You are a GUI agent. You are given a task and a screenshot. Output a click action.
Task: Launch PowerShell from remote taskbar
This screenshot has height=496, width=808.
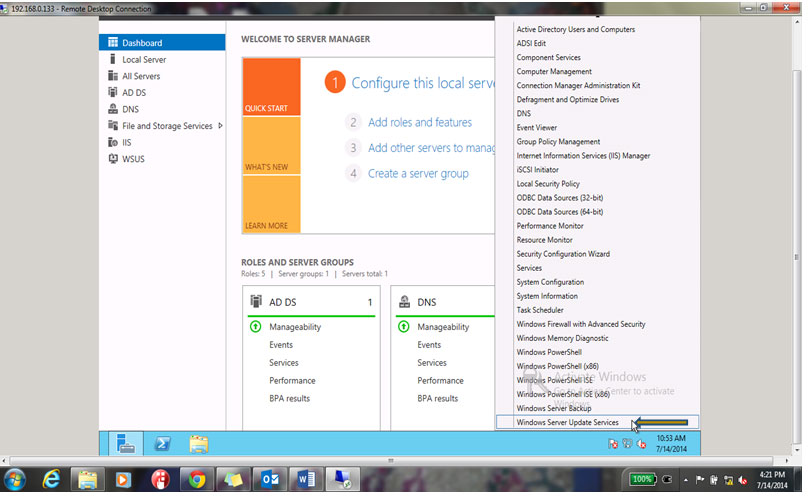point(162,443)
